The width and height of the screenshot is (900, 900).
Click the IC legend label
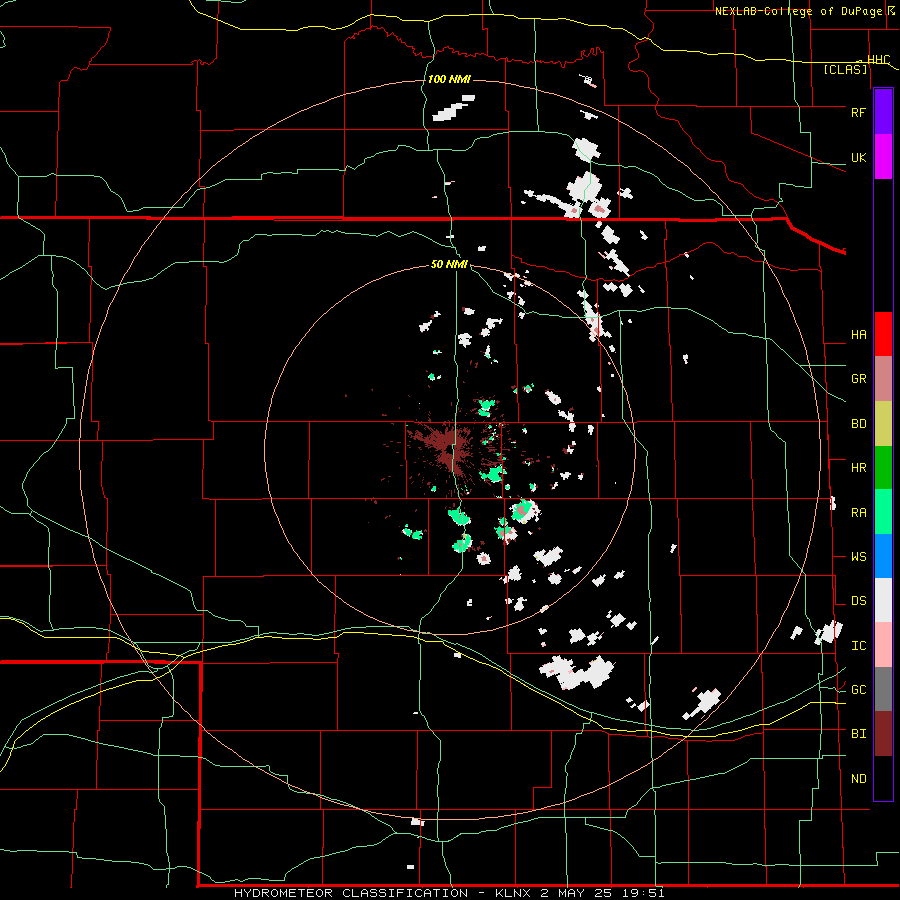858,646
